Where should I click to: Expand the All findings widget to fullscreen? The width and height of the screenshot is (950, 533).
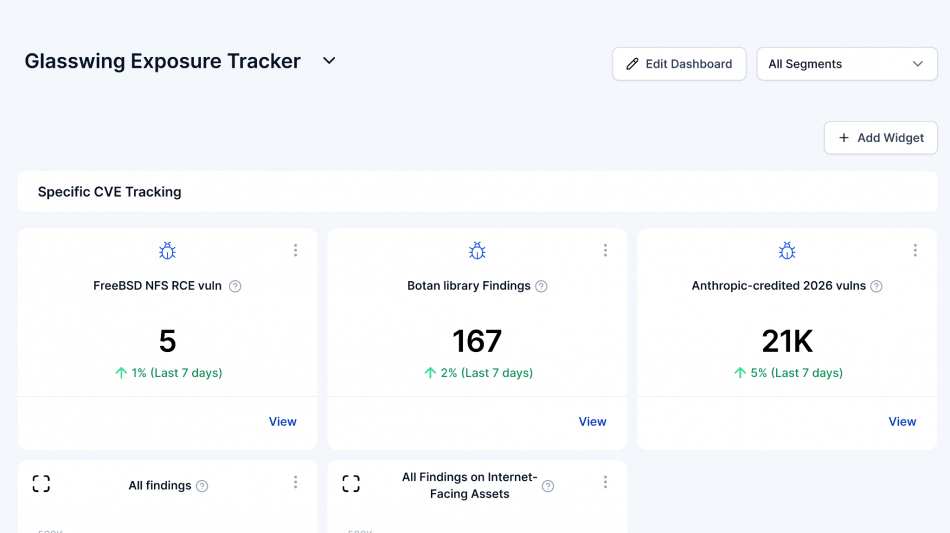click(41, 484)
